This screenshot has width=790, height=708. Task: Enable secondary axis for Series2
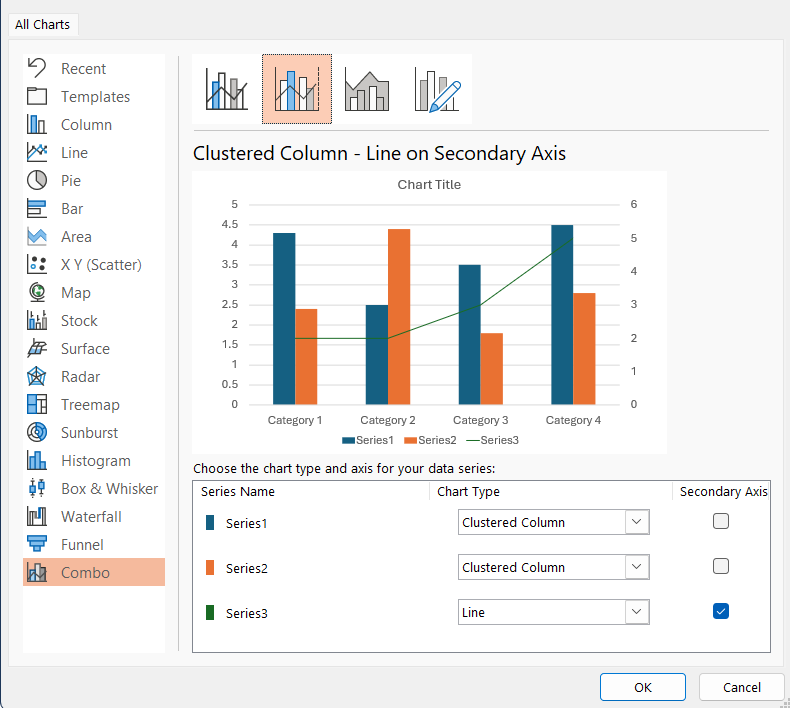(x=720, y=566)
